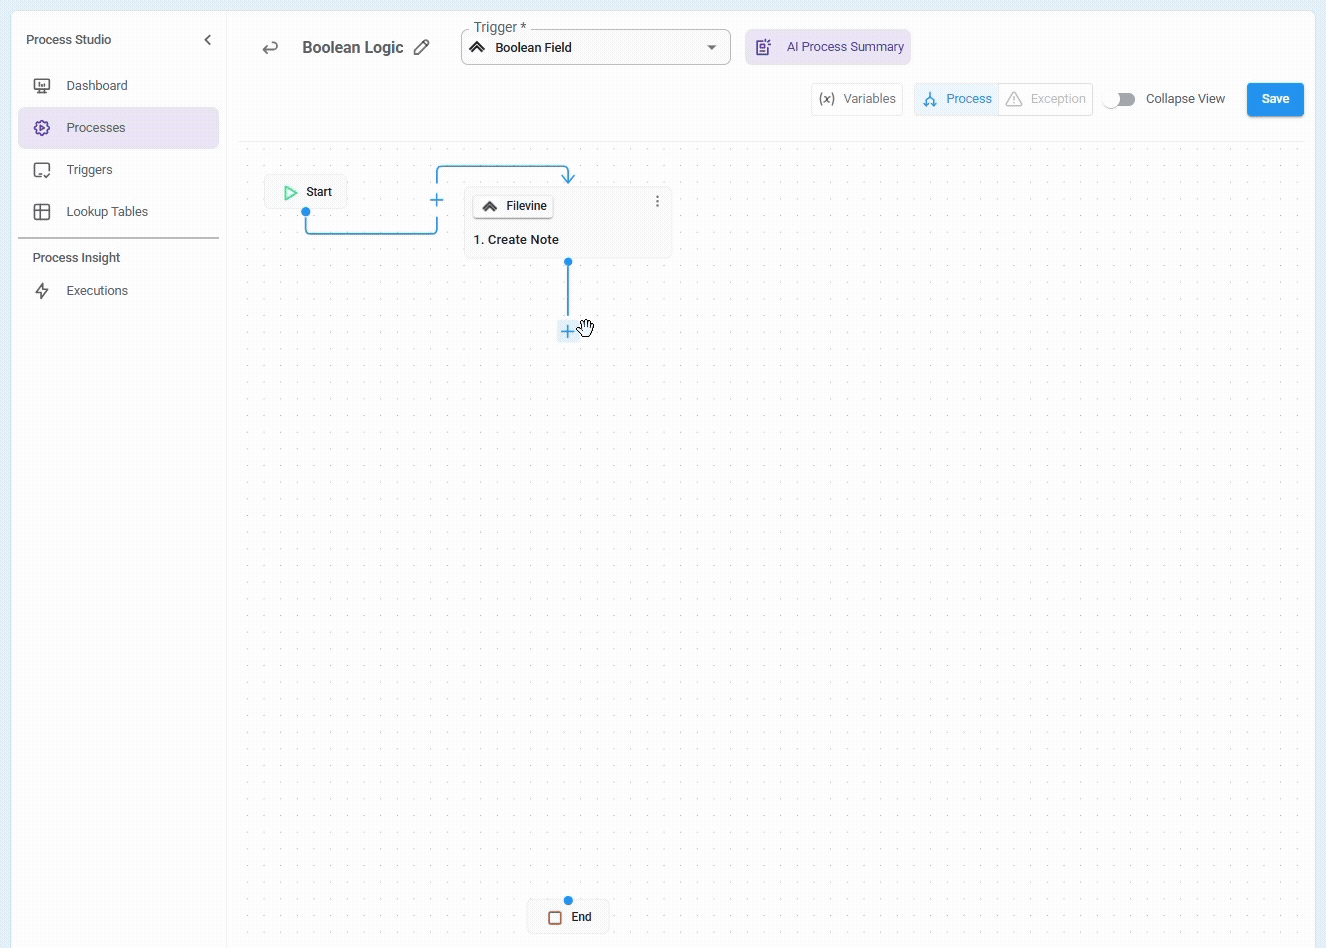Click the back arrow icon beside Boolean Logic
This screenshot has width=1326, height=948.
tap(270, 48)
